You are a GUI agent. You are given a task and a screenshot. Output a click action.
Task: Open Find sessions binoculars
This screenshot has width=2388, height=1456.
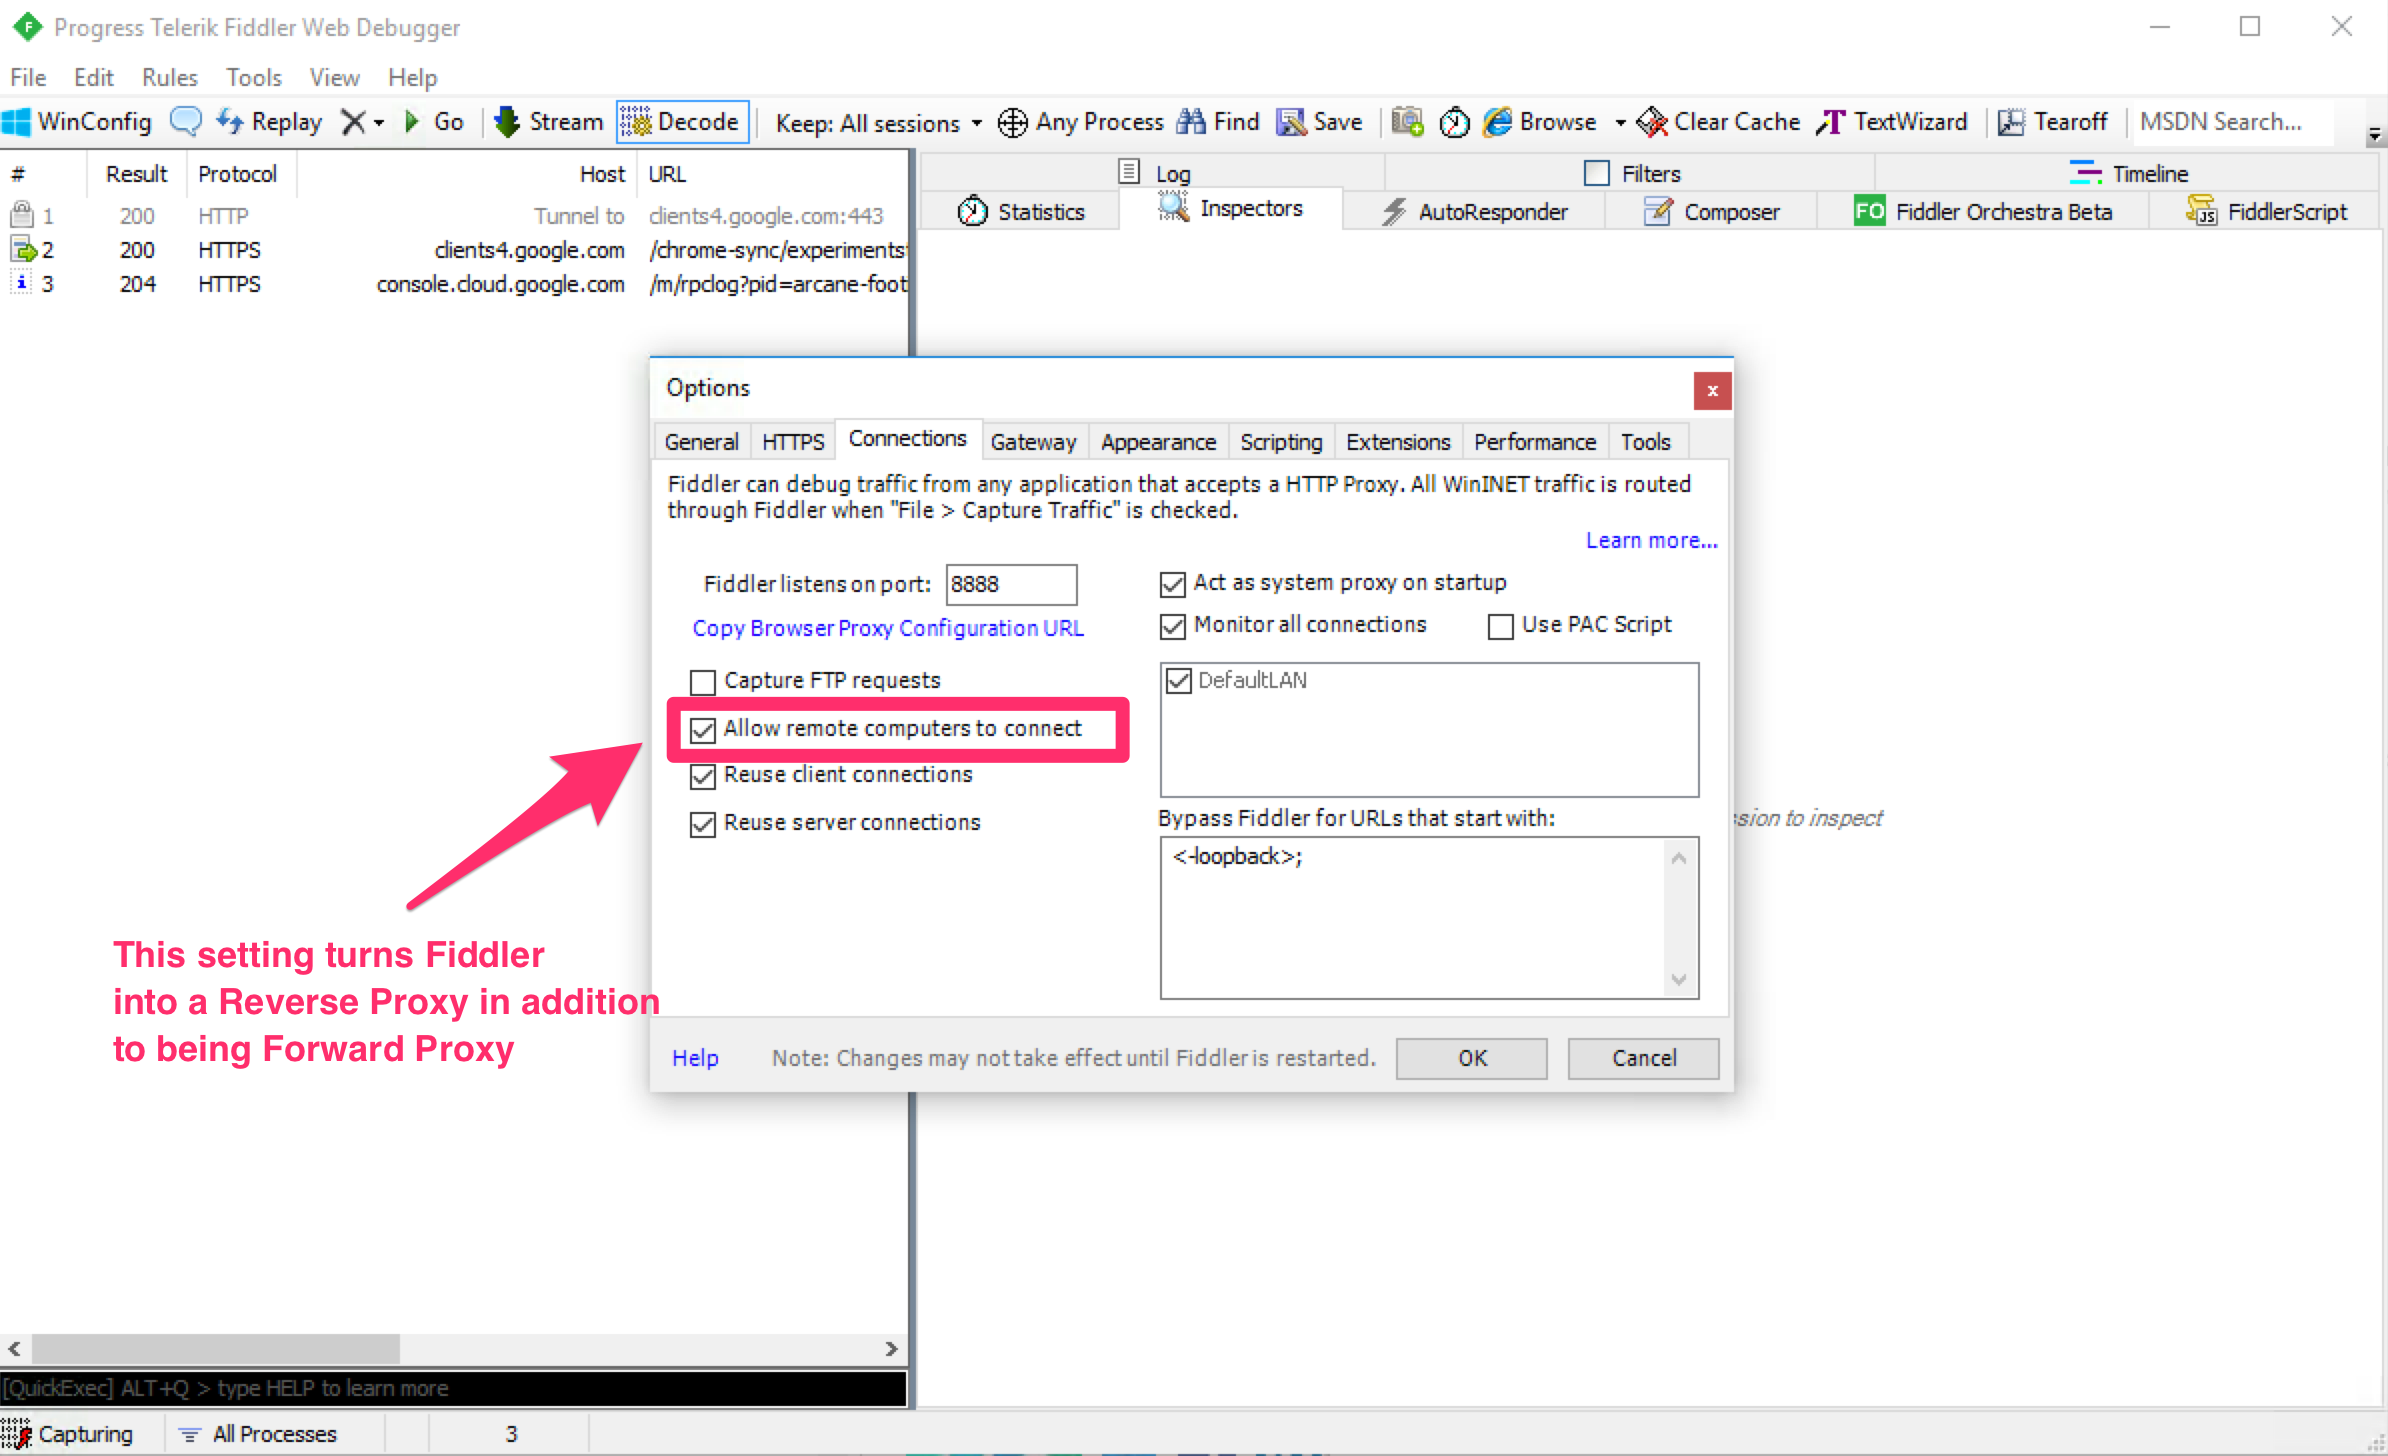(x=1218, y=122)
